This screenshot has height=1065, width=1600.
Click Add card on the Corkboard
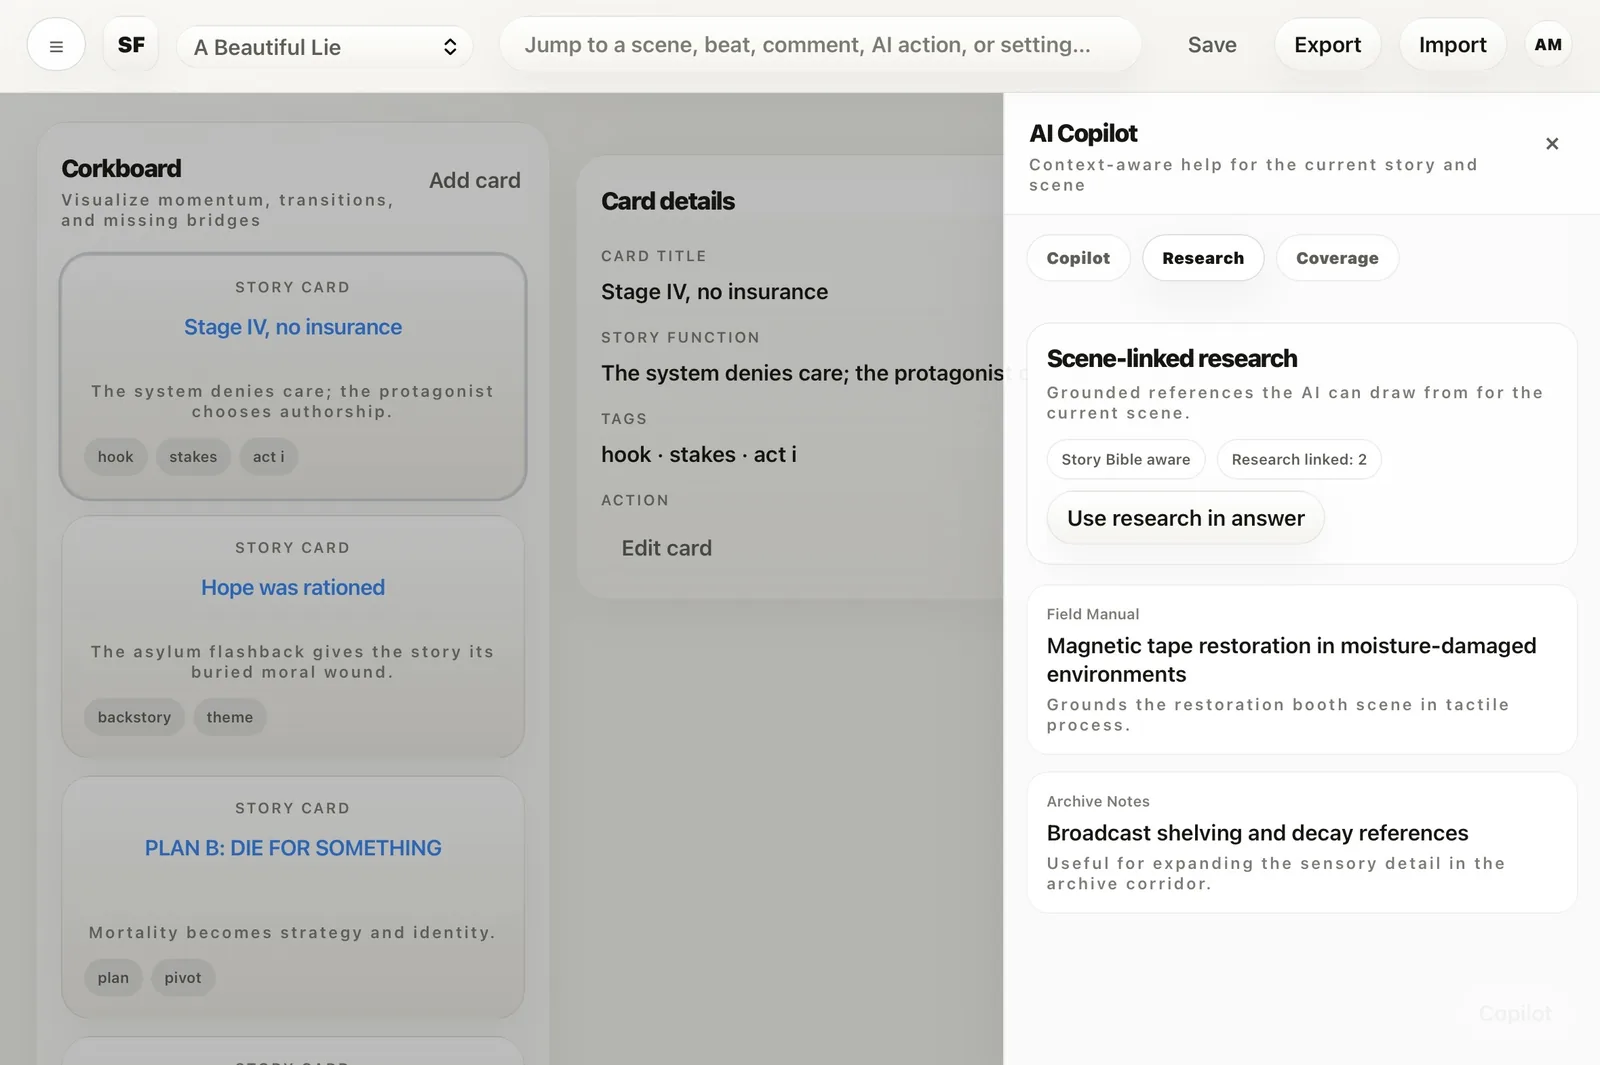pos(475,180)
